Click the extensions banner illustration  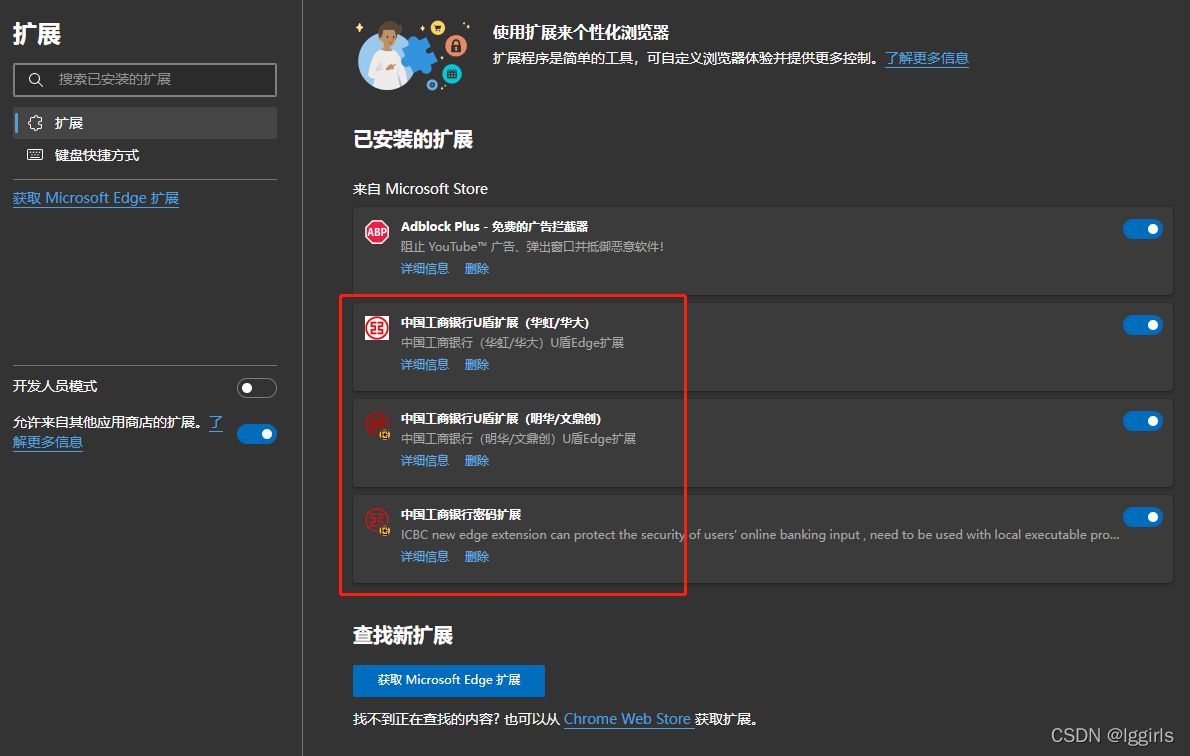[414, 55]
